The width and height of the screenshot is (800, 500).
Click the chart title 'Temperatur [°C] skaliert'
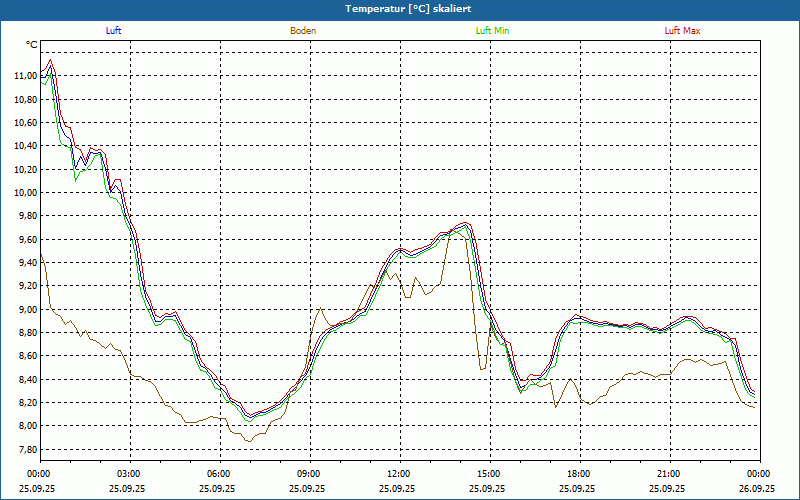400,8
